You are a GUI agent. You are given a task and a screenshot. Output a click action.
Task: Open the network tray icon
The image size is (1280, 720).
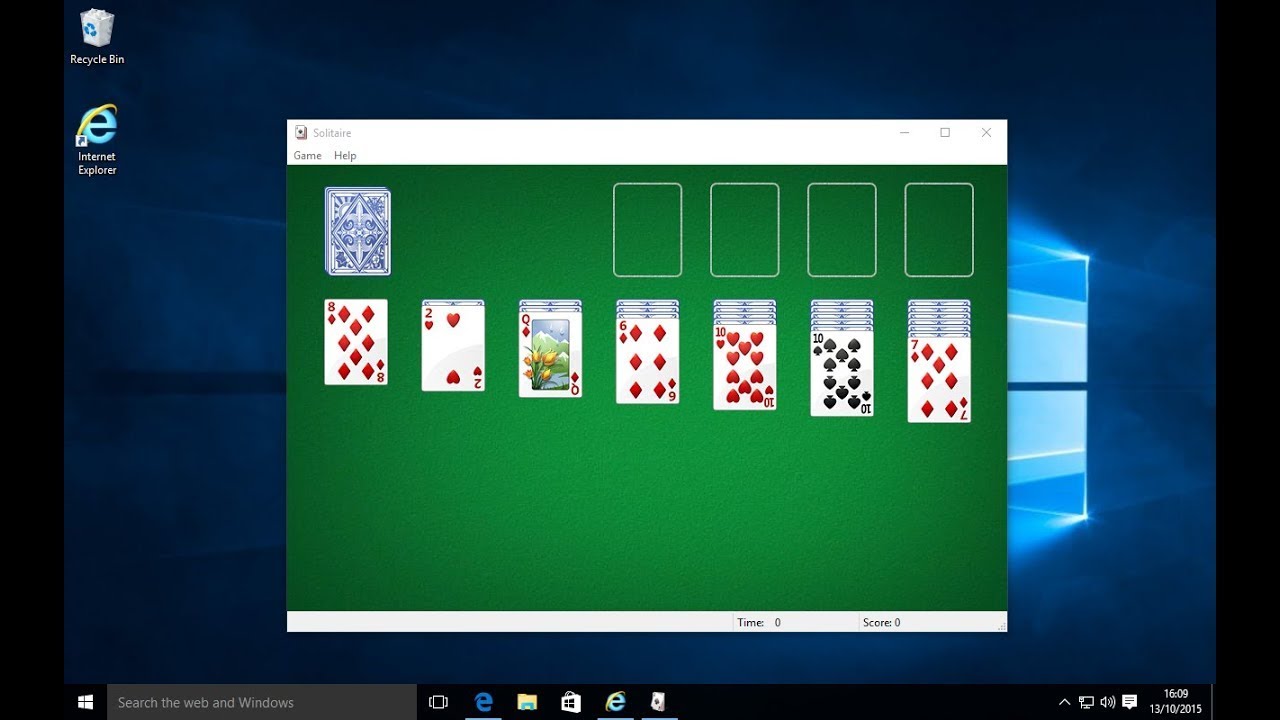1086,702
